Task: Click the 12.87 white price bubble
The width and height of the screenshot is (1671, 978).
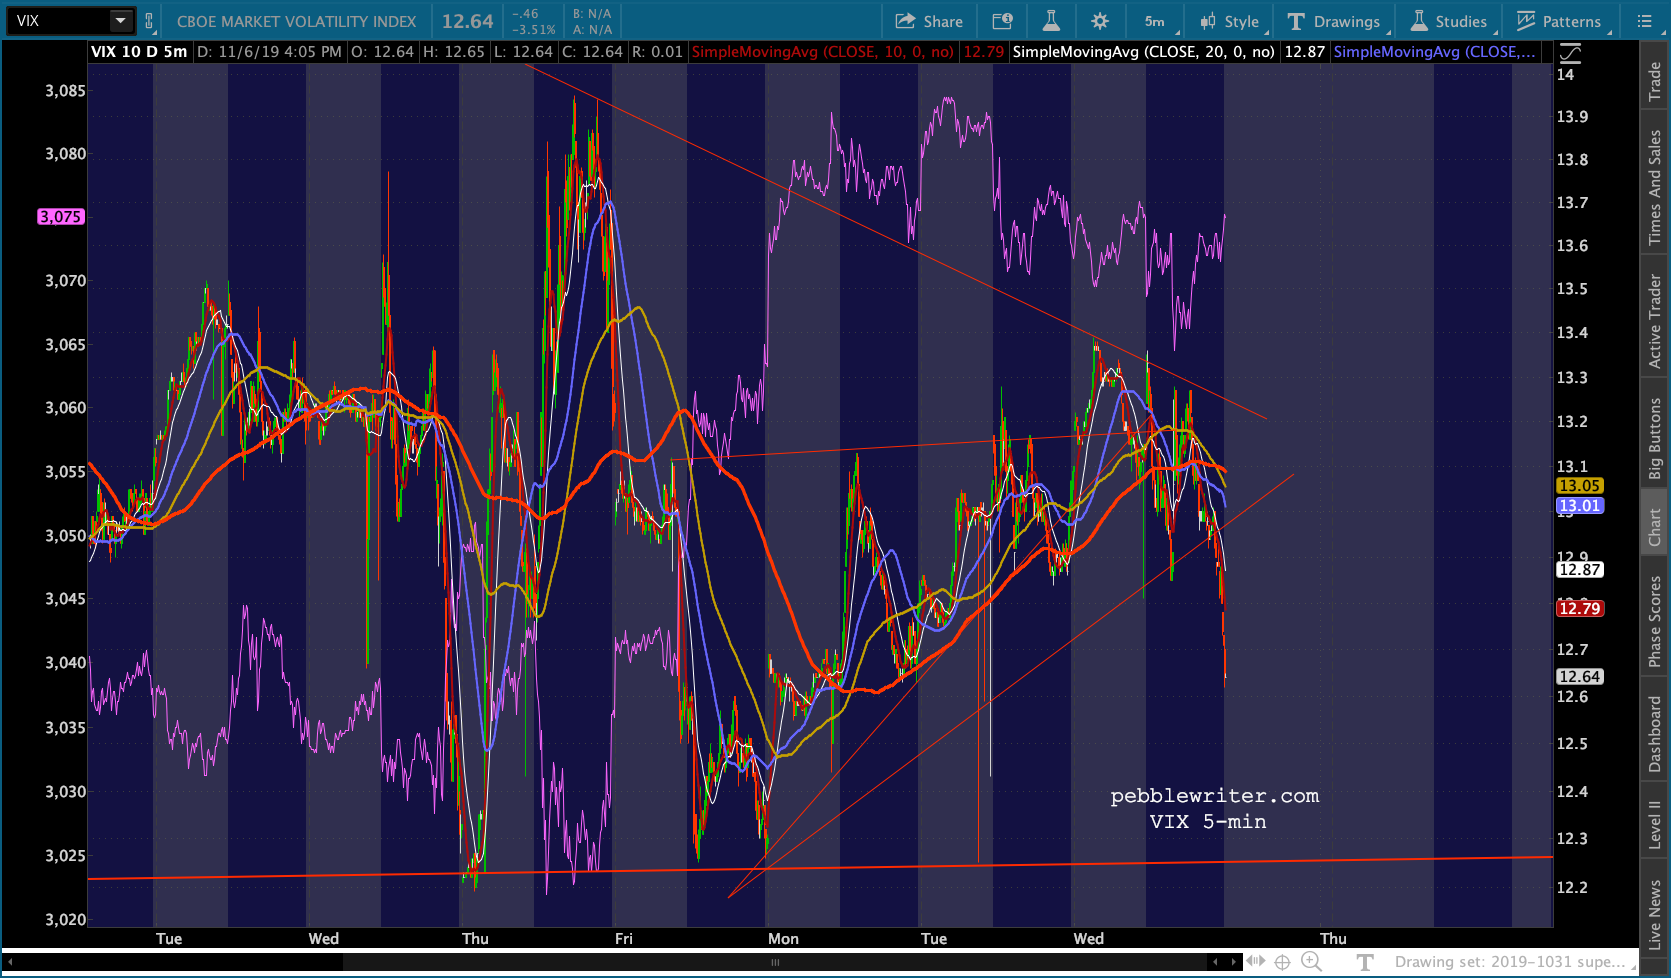Action: (1580, 570)
